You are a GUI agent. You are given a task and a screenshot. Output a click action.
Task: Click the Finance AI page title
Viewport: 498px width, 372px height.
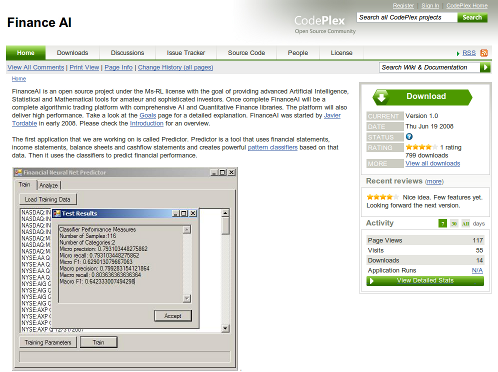(39, 23)
